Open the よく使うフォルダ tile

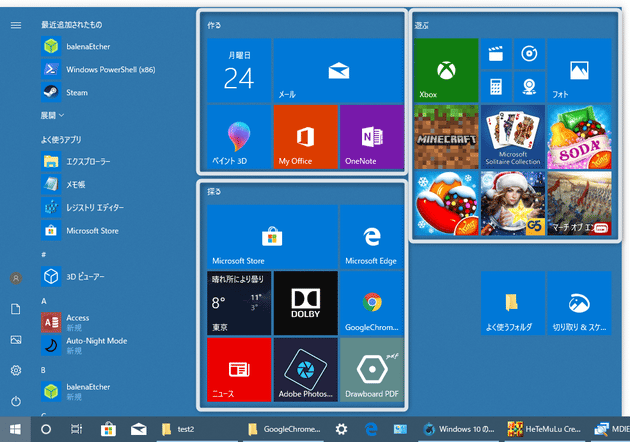[513, 303]
